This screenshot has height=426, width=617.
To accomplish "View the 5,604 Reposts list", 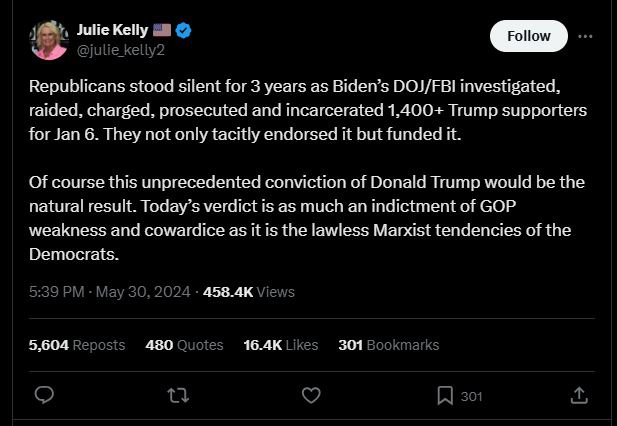I will click(x=77, y=344).
